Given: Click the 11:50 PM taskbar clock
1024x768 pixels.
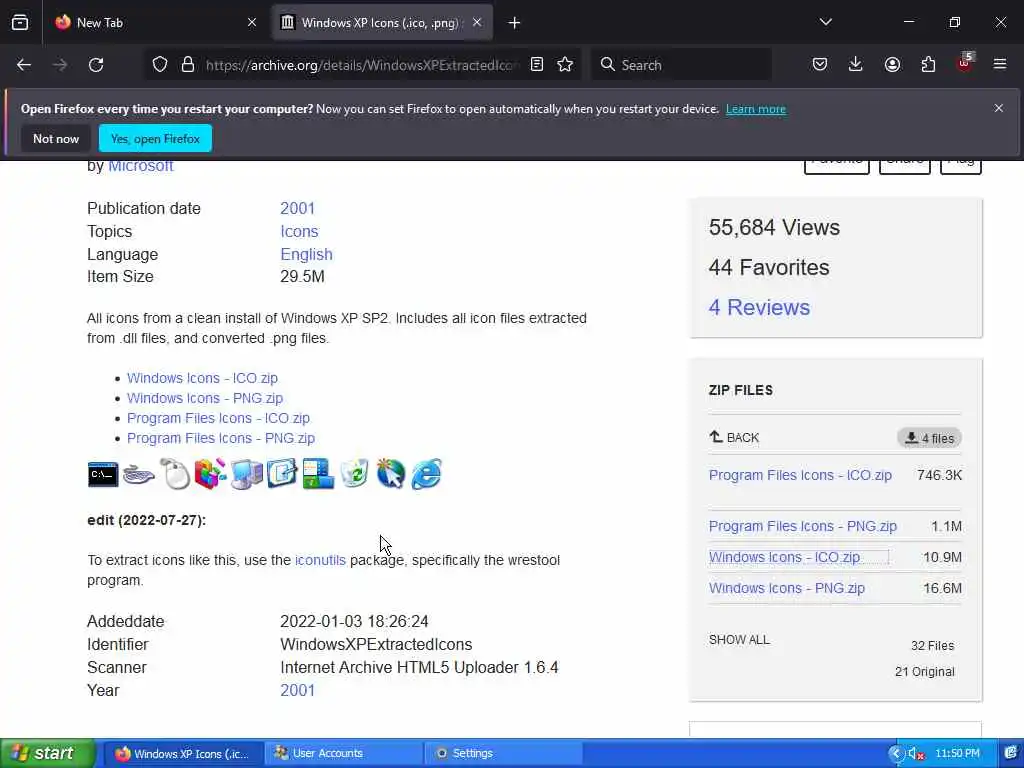Looking at the screenshot, I should click(957, 754).
